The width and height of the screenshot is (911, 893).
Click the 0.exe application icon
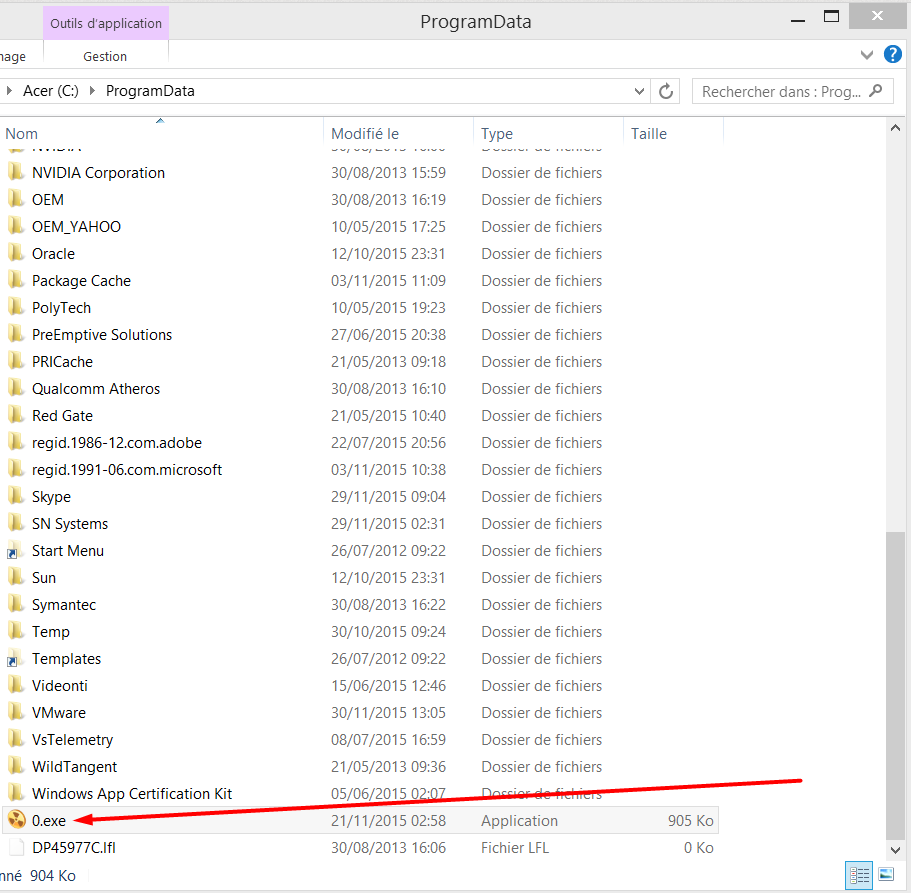pos(16,820)
